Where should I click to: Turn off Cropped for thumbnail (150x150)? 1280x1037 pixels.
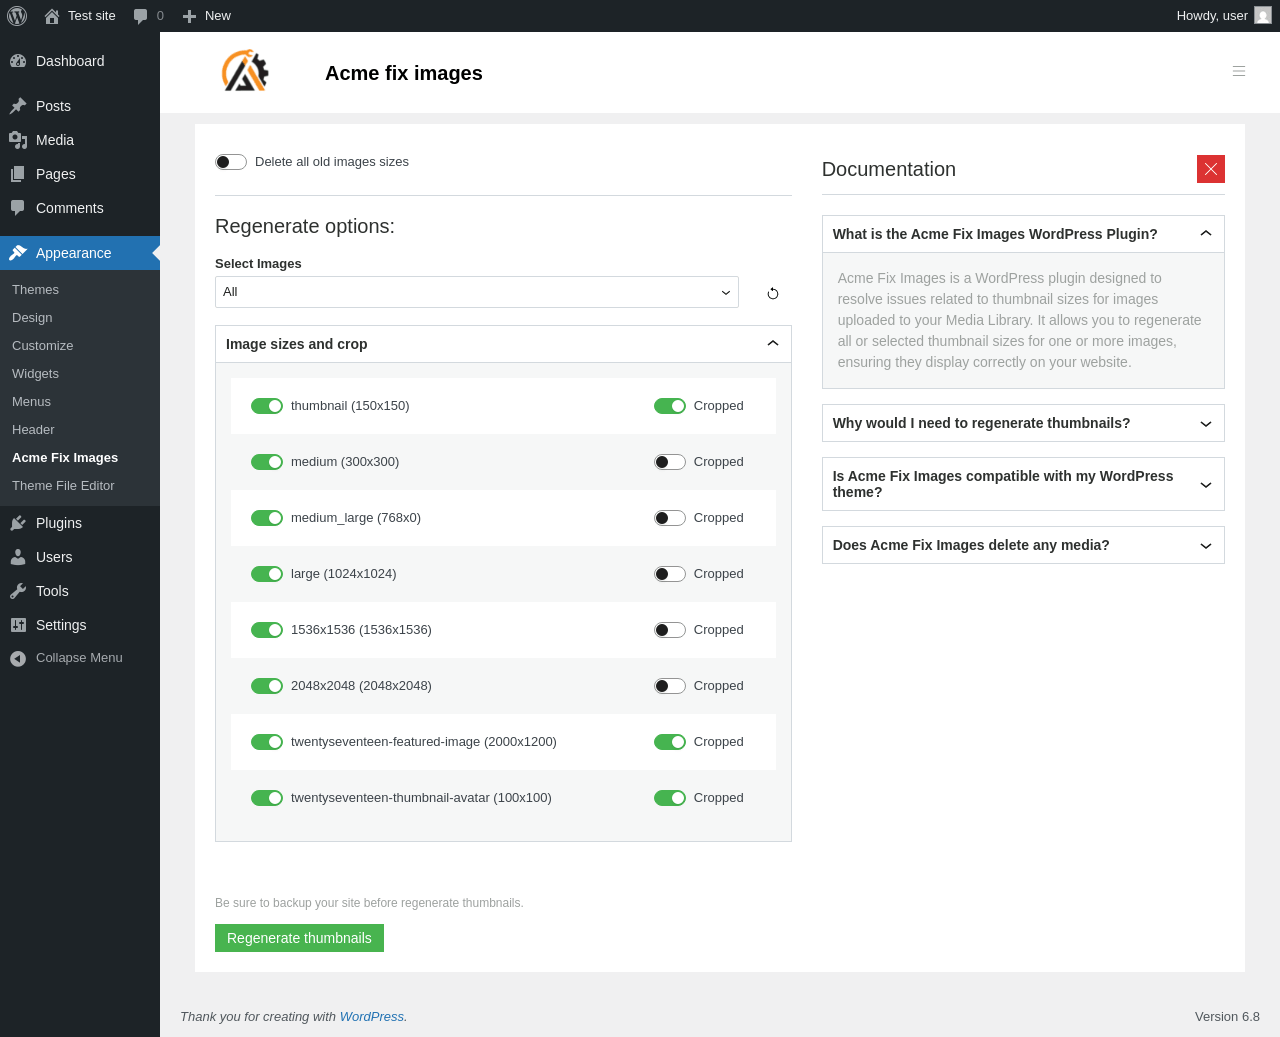(670, 406)
